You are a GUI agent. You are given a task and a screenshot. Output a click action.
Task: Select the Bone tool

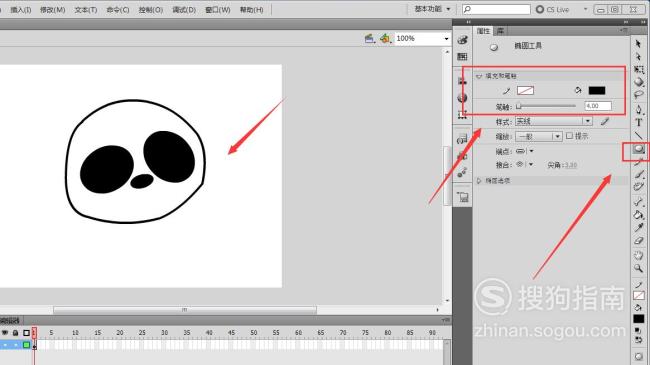click(x=639, y=202)
